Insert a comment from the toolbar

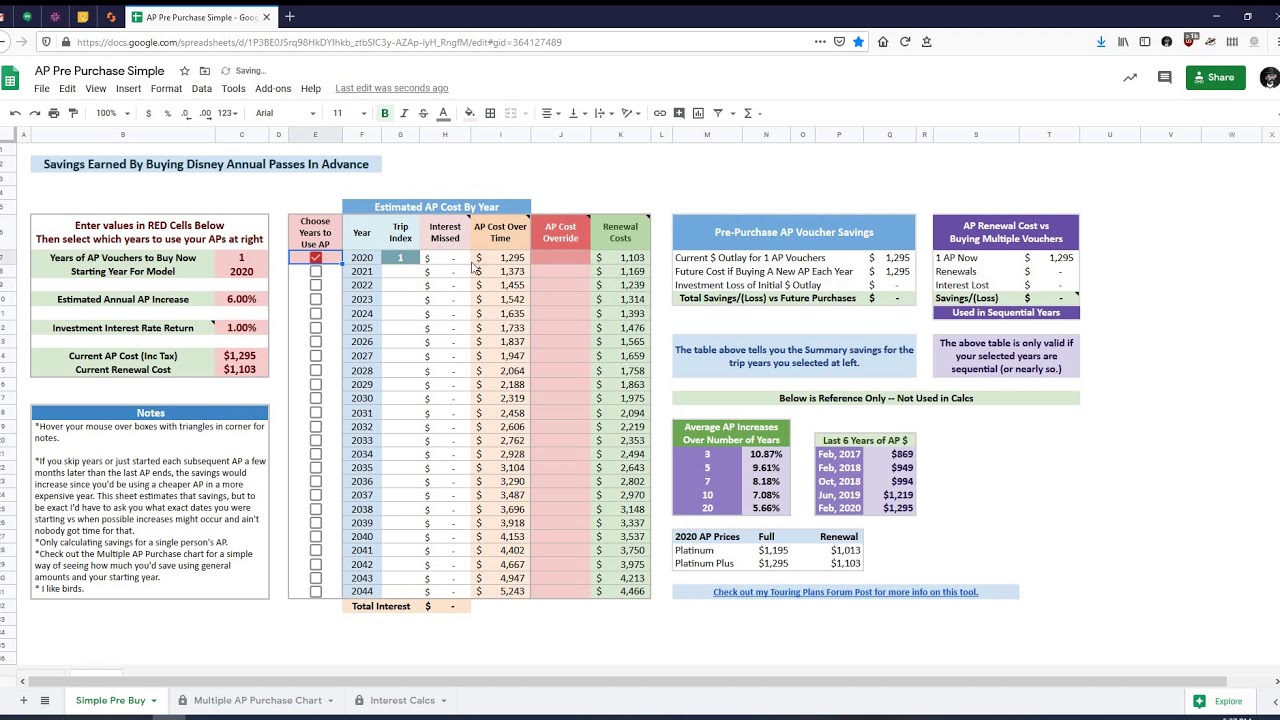(x=679, y=113)
